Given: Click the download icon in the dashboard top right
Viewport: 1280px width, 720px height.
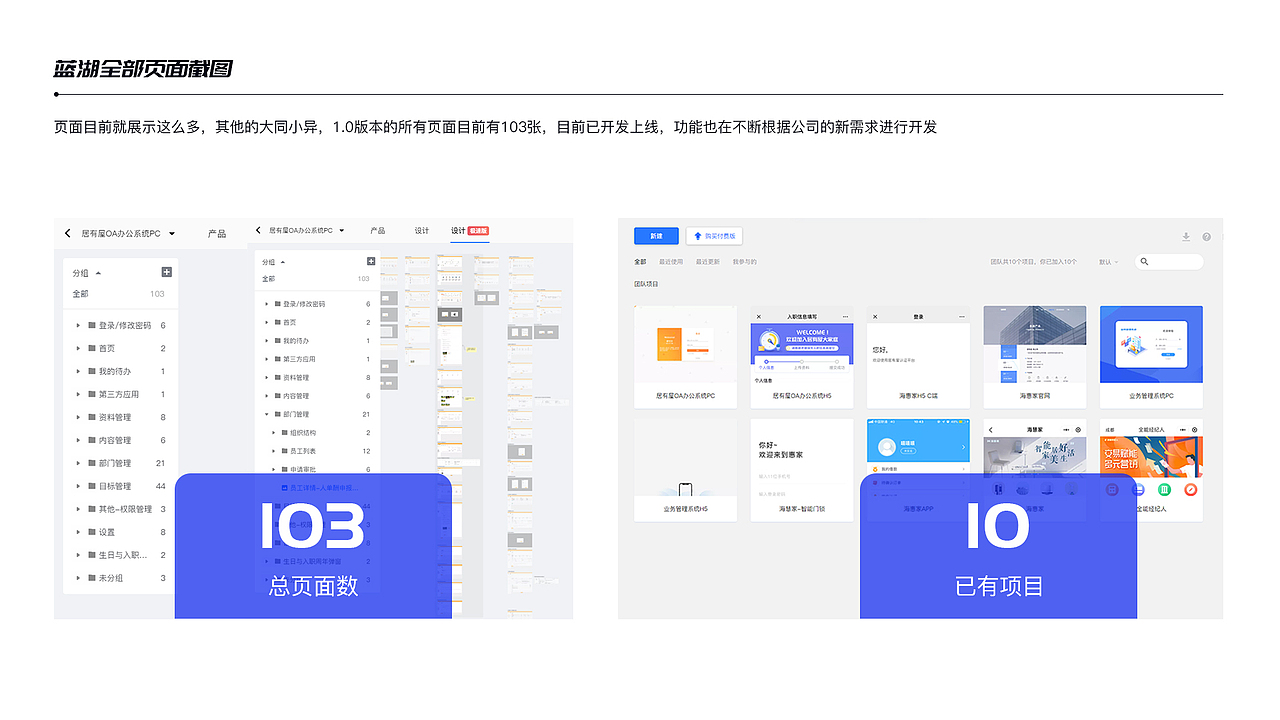Looking at the screenshot, I should pos(1187,236).
